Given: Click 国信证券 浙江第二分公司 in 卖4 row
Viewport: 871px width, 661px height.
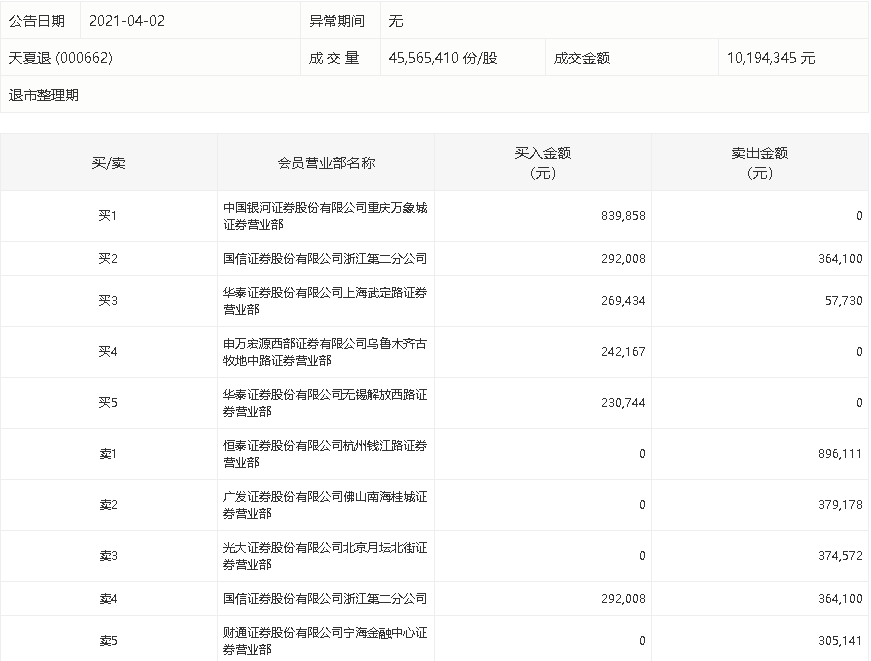Looking at the screenshot, I should (325, 599).
